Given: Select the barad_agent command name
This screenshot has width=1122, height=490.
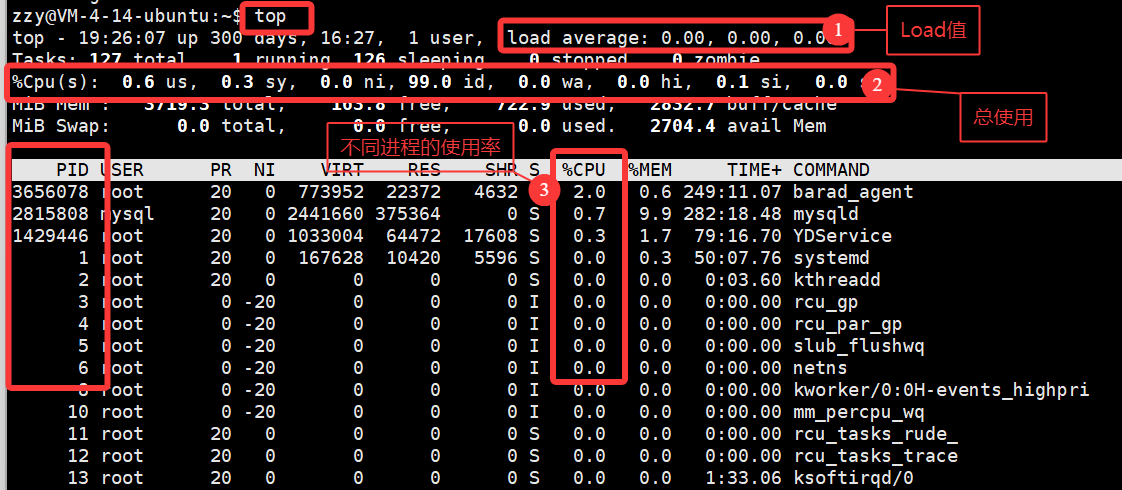Looking at the screenshot, I should (x=853, y=192).
